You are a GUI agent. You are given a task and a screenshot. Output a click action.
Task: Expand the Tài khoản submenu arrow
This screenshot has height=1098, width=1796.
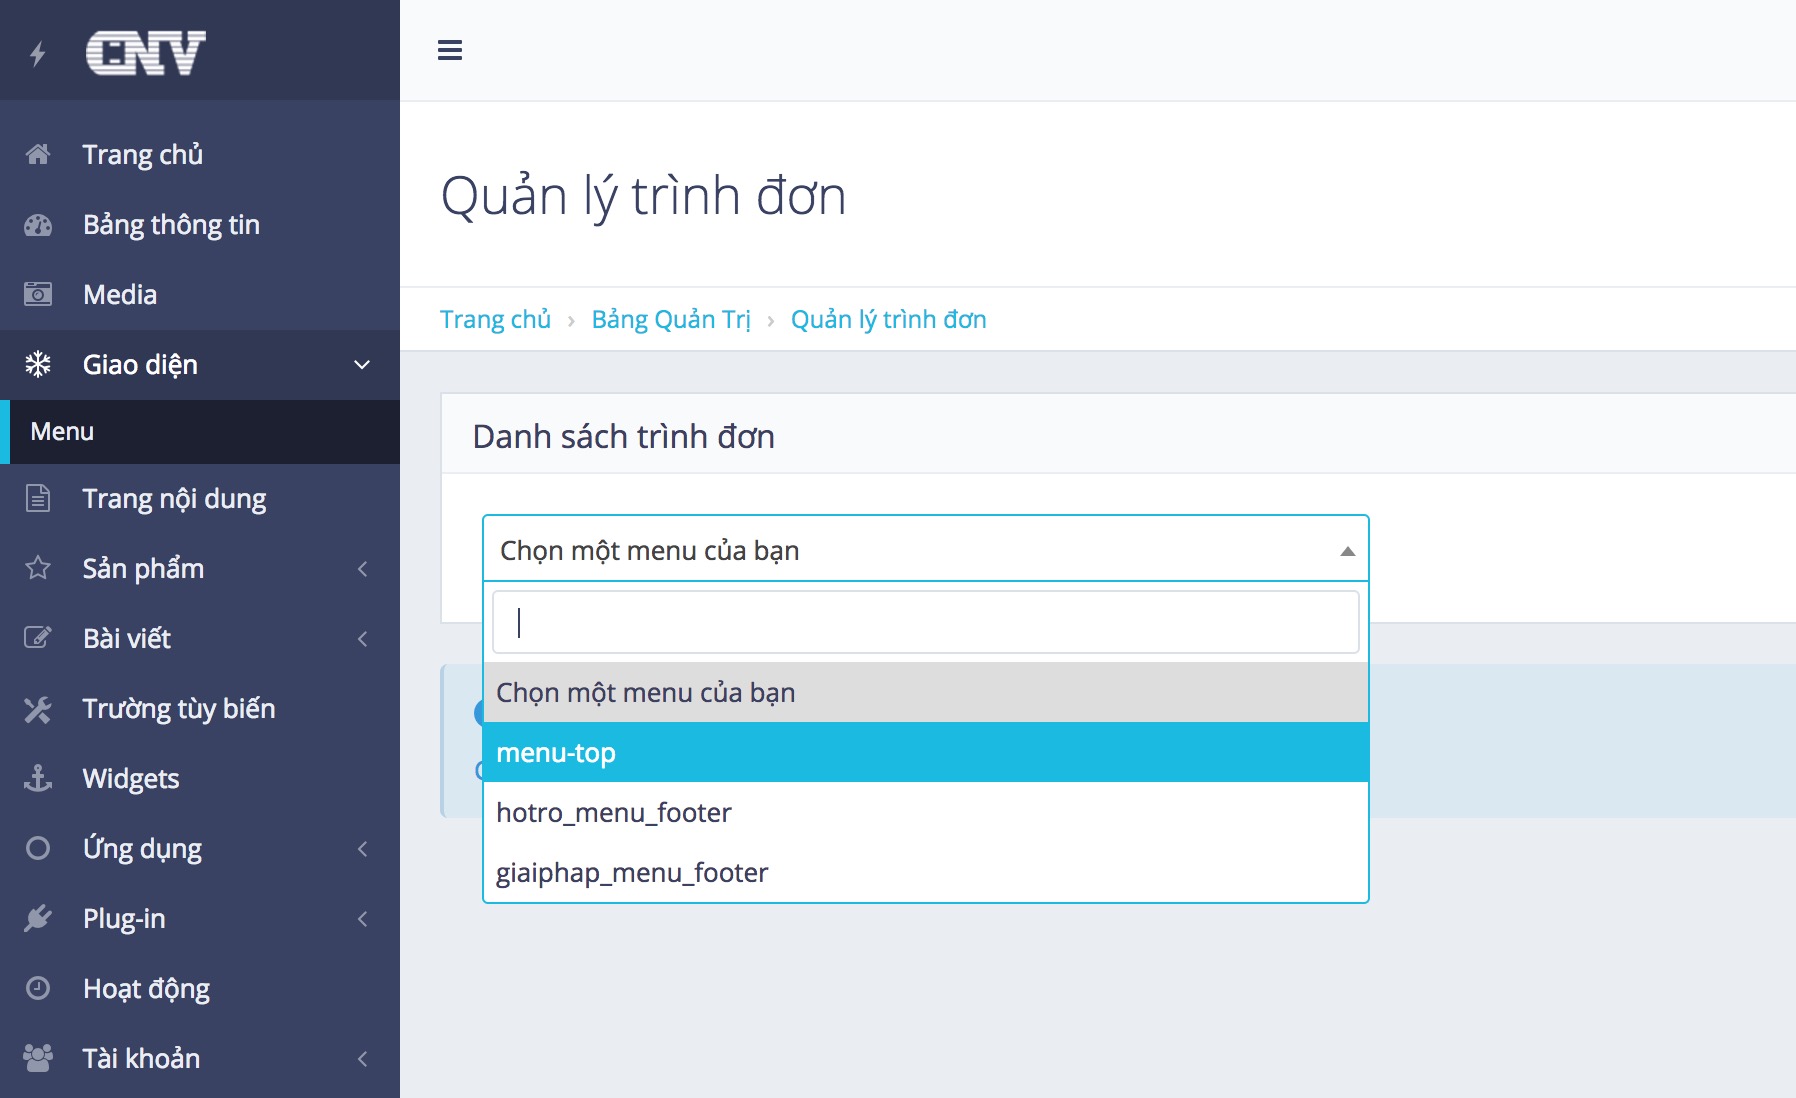click(362, 1058)
